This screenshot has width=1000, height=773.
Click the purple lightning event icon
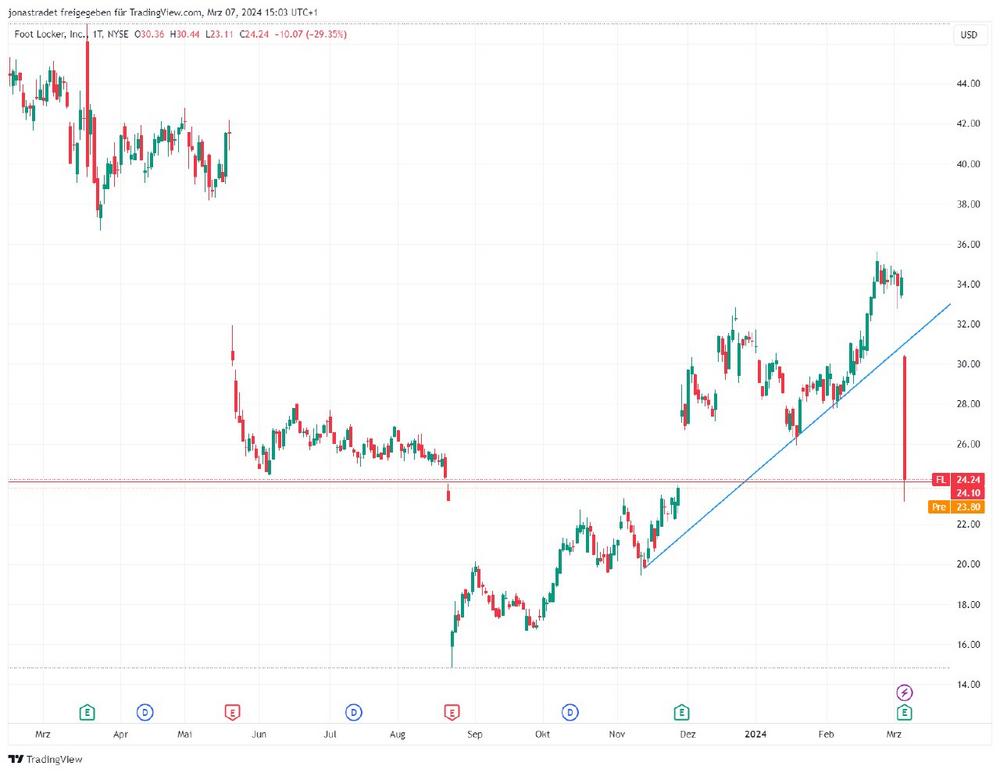(x=904, y=692)
